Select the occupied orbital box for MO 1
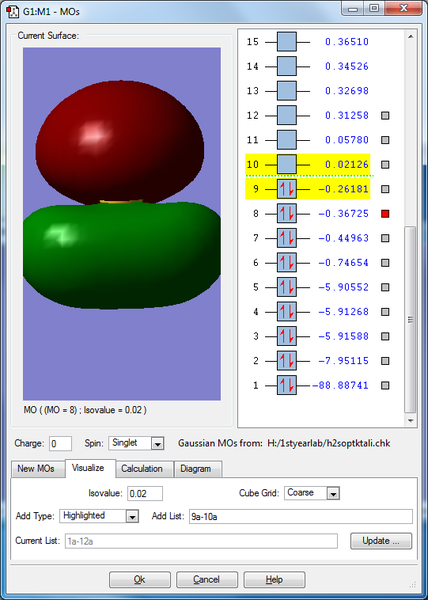Viewport: 428px width, 600px height. point(286,385)
